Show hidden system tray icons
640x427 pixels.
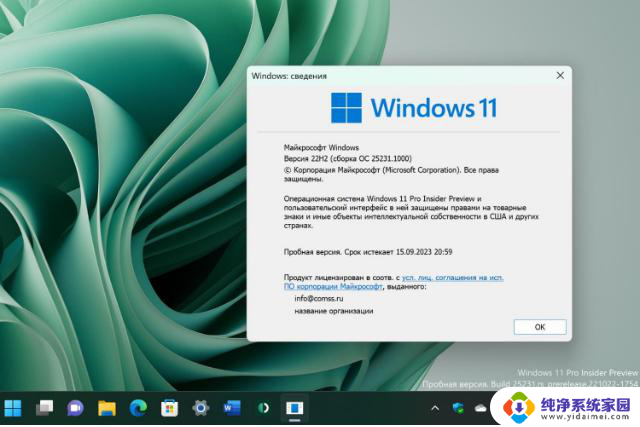[435, 408]
